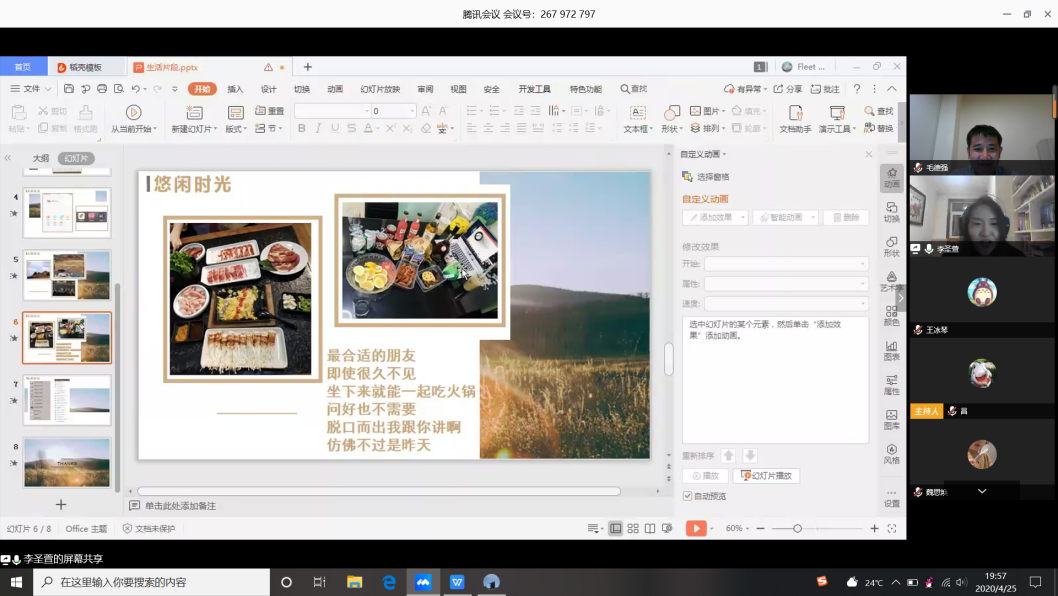Open the font size dropdown
This screenshot has width=1058, height=596.
pyautogui.click(x=411, y=111)
